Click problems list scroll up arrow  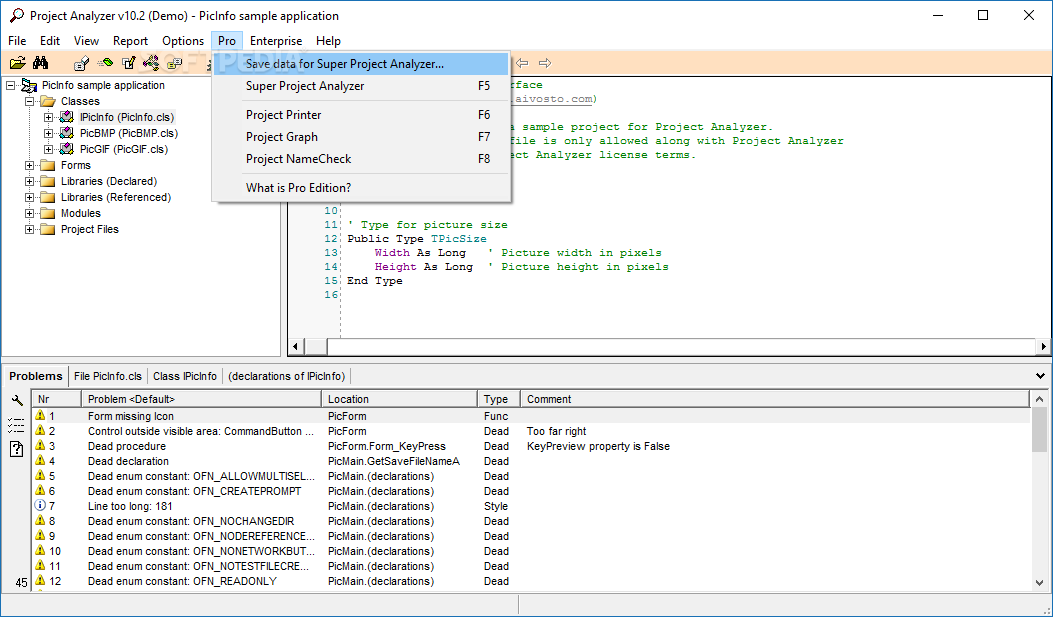[1040, 399]
